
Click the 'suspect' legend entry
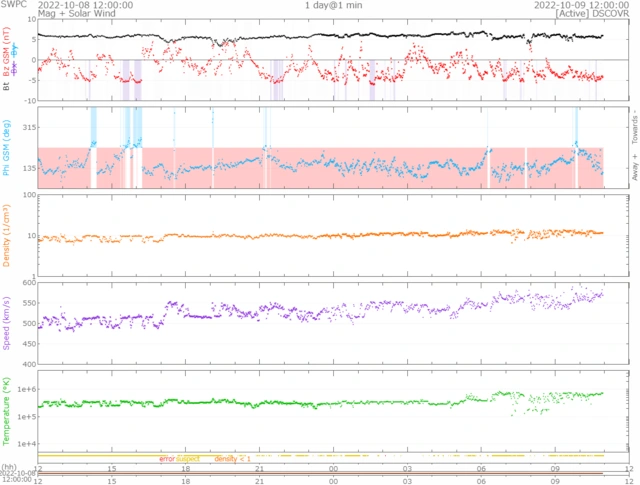click(x=188, y=459)
